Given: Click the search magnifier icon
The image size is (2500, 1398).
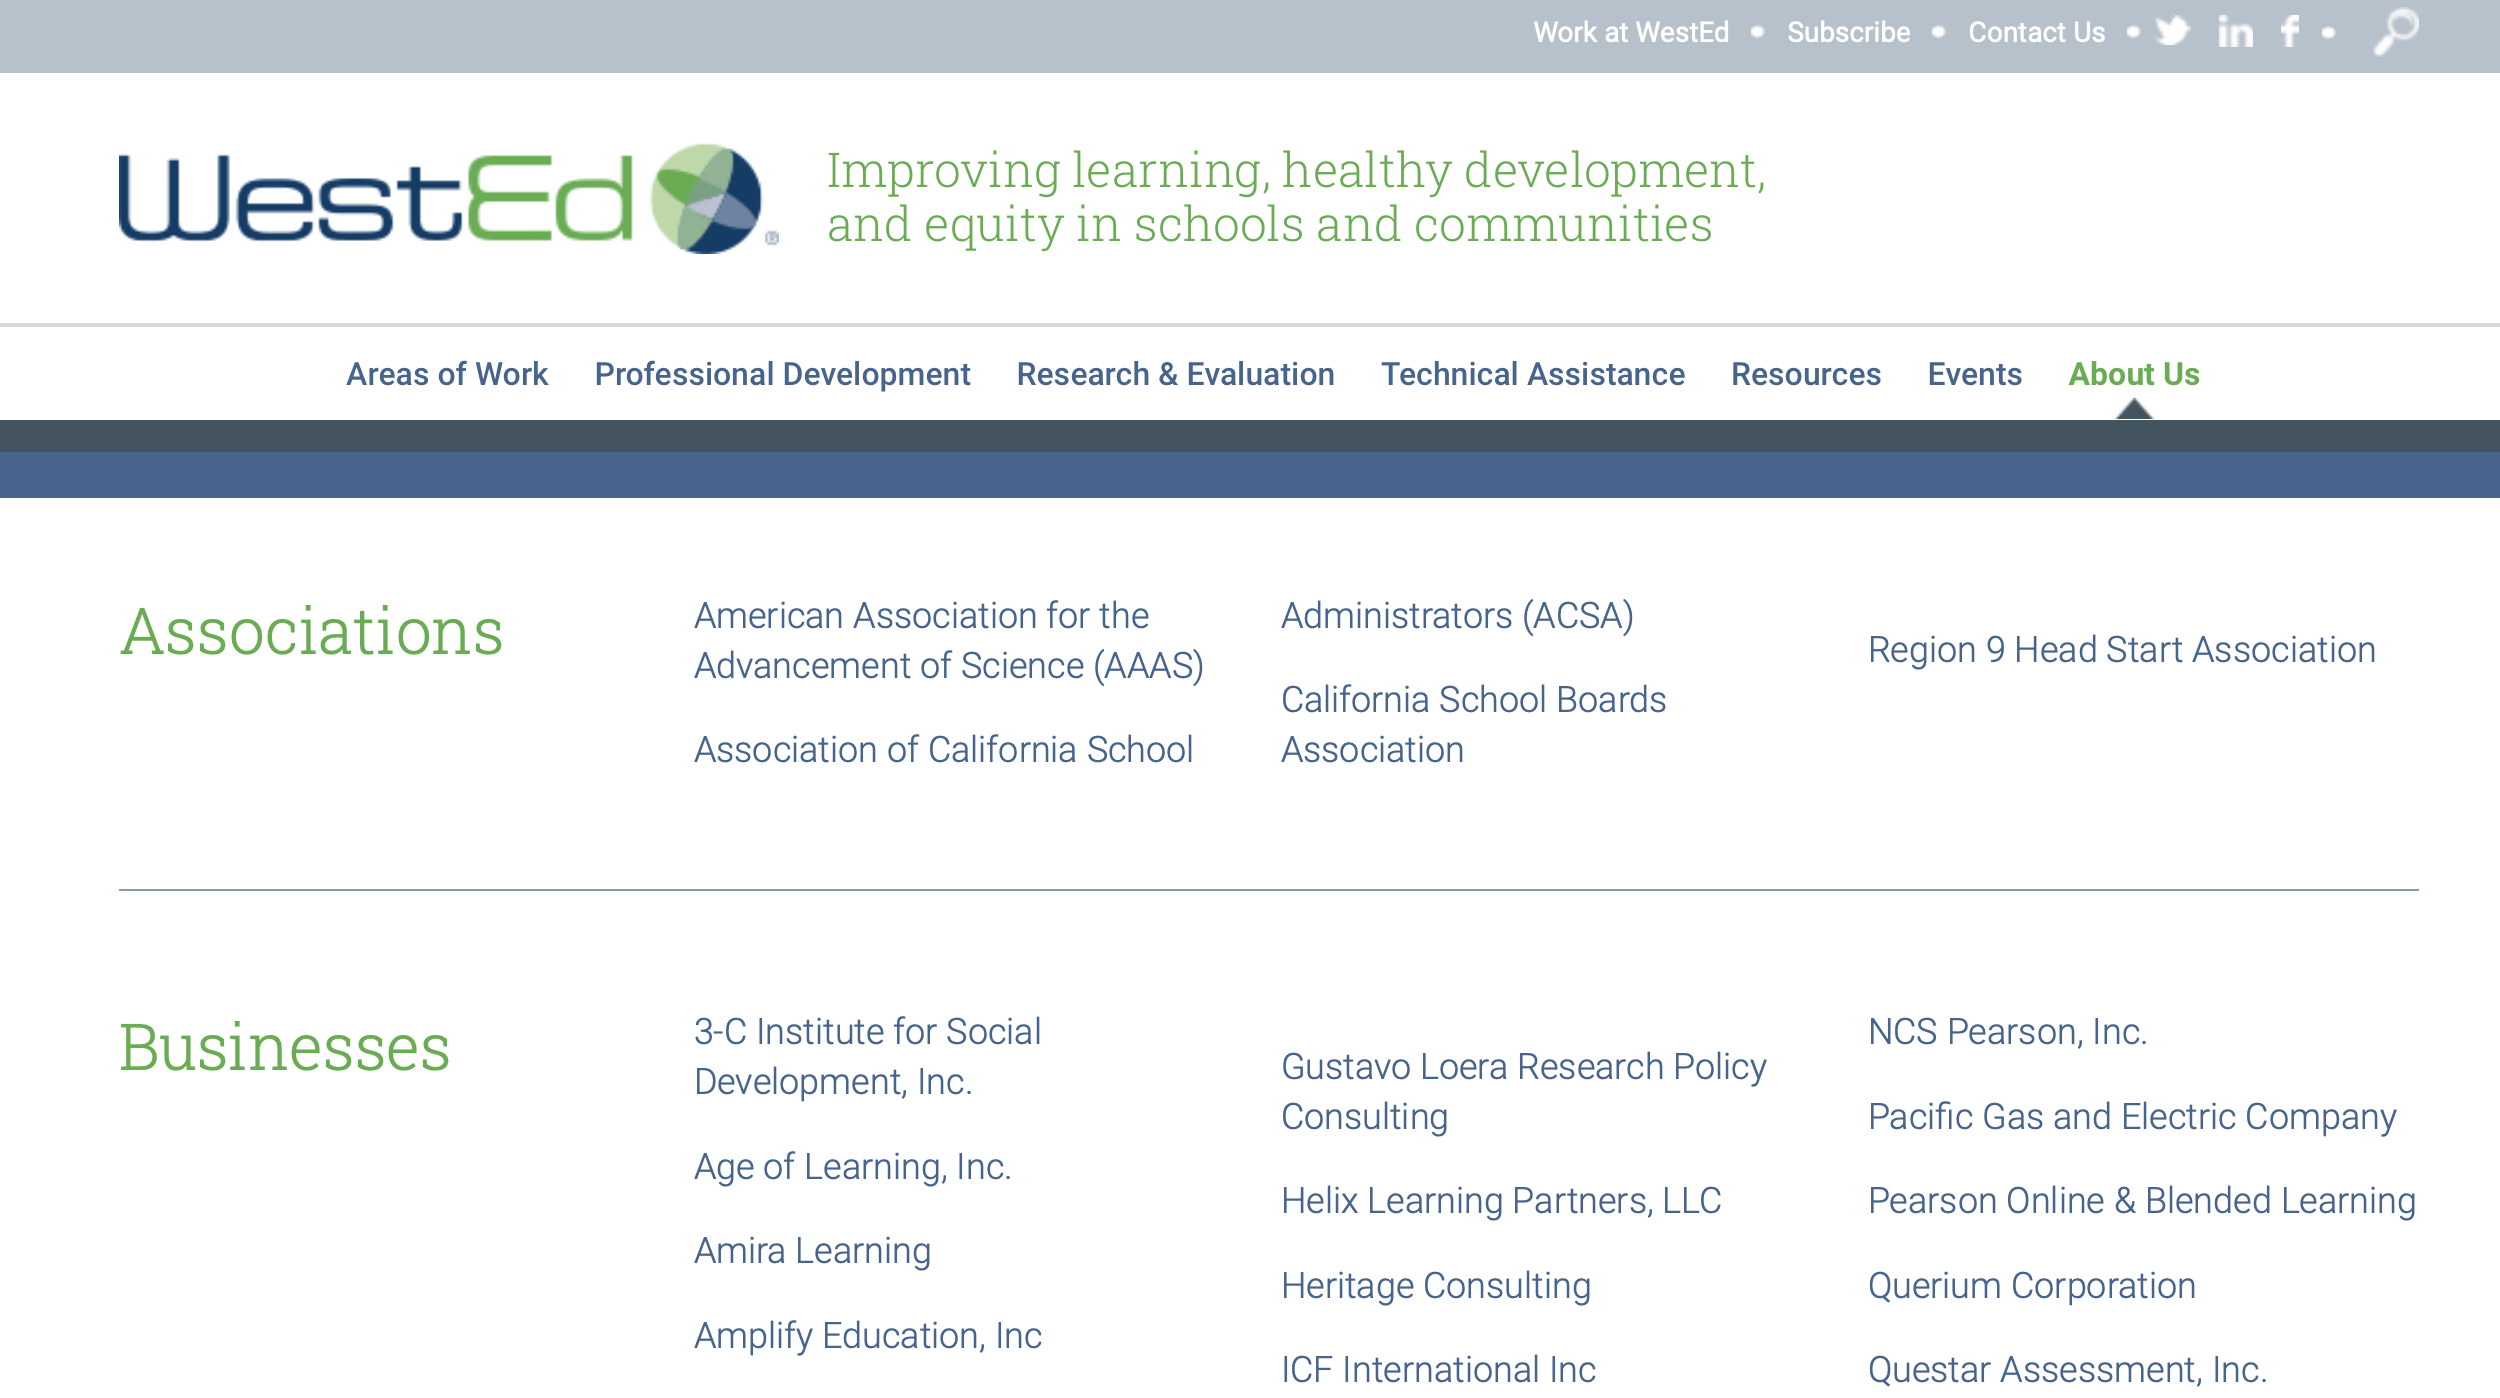Looking at the screenshot, I should (2396, 32).
